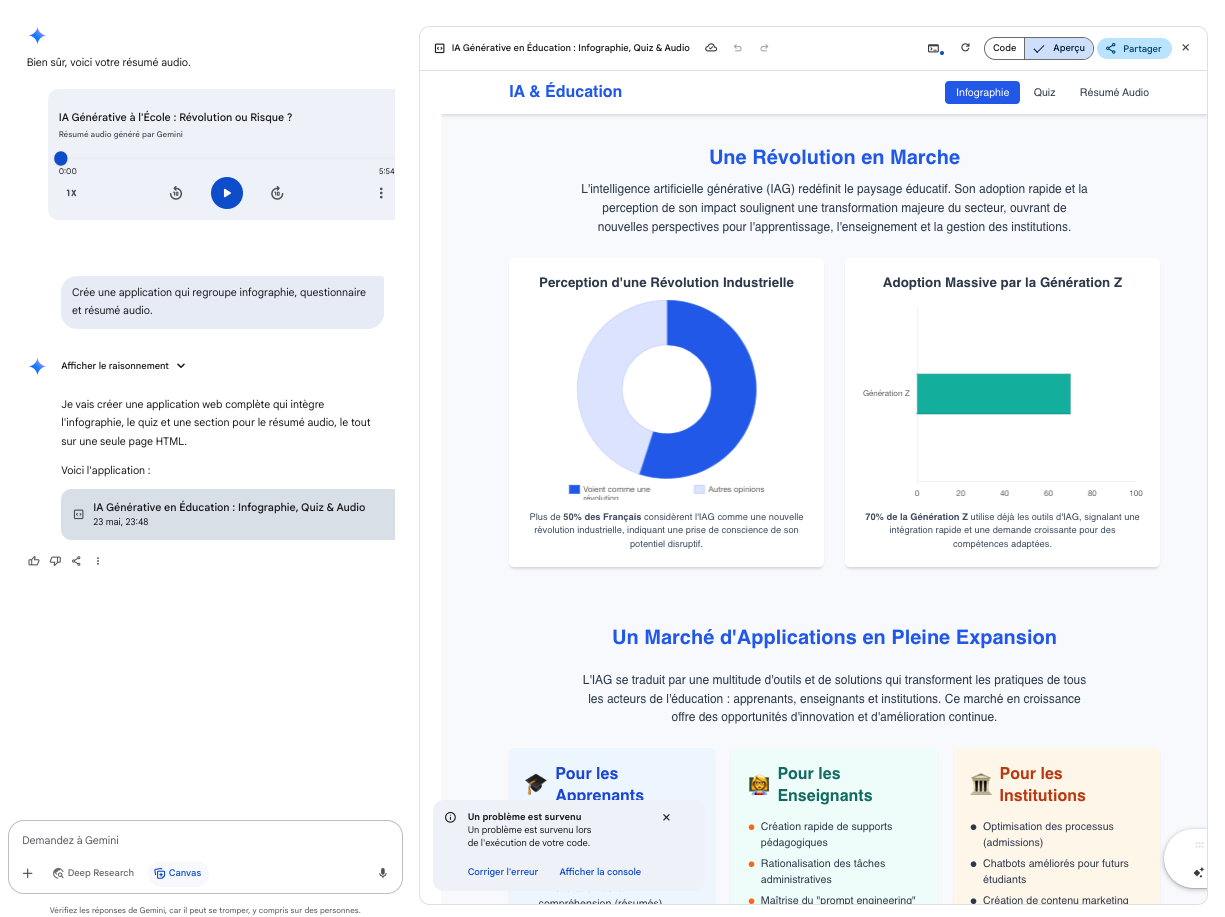Open audio player three-dot menu

pos(381,193)
